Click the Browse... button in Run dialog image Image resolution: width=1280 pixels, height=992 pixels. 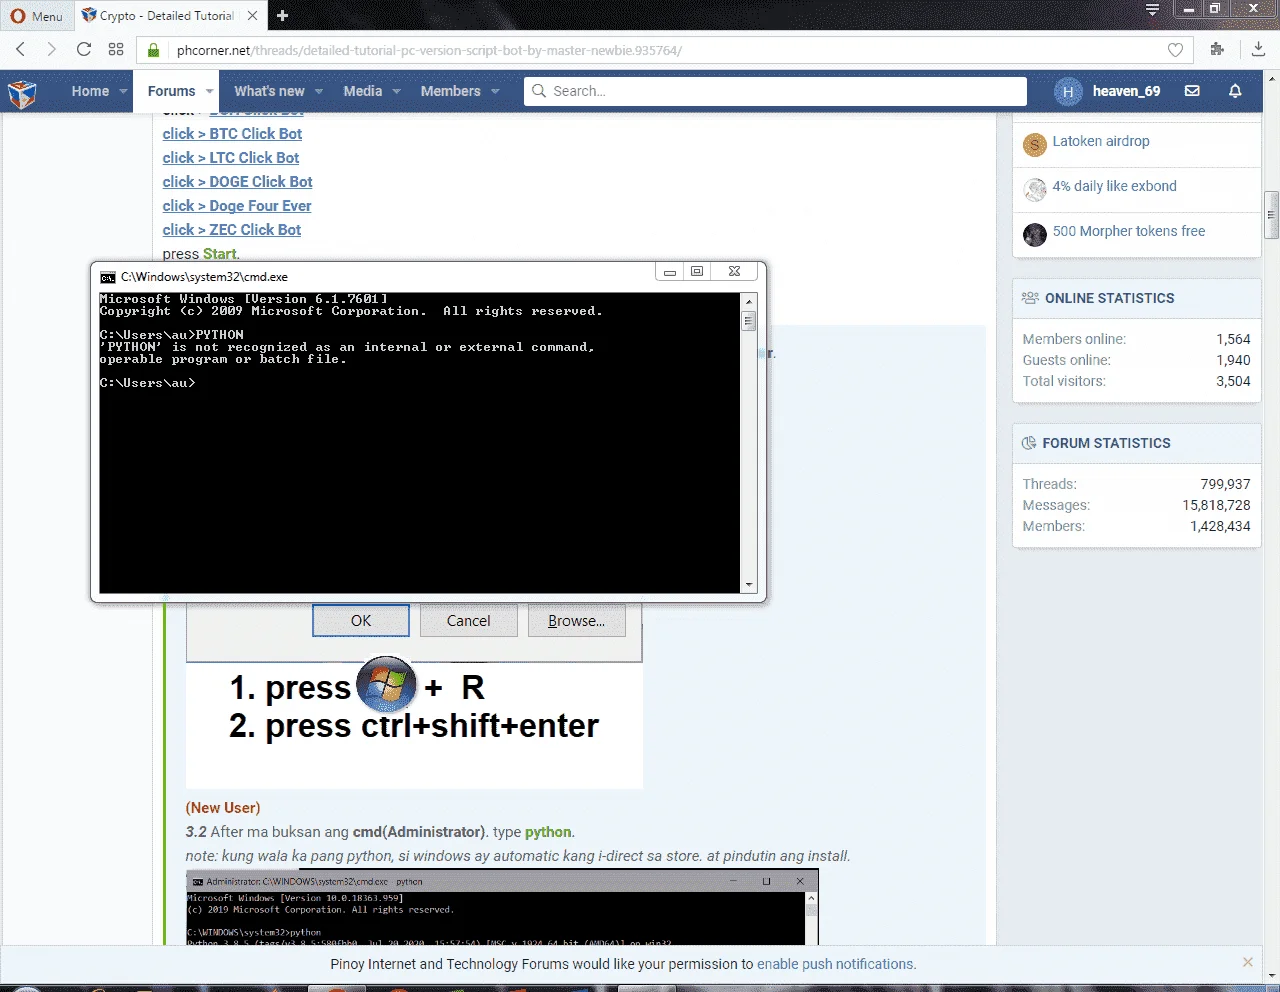576,621
